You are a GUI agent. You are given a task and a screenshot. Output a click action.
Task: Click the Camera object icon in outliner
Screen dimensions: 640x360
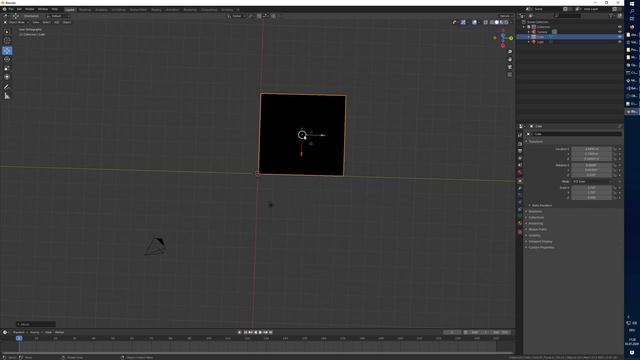pos(533,32)
